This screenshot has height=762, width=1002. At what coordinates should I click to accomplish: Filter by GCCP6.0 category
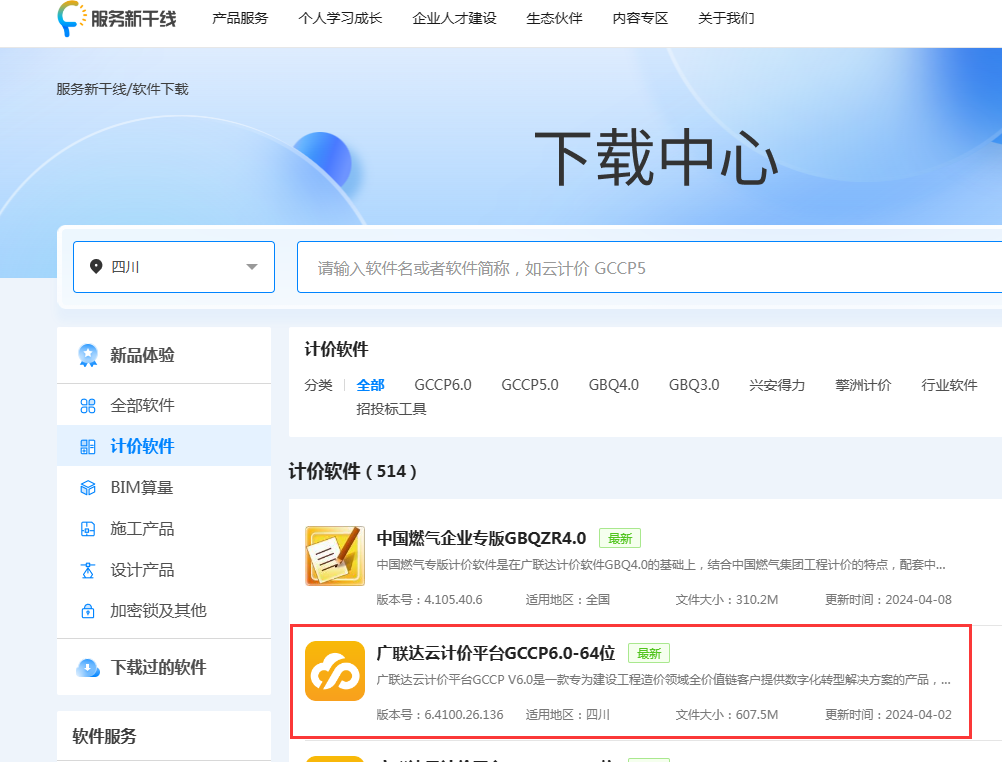tap(443, 385)
